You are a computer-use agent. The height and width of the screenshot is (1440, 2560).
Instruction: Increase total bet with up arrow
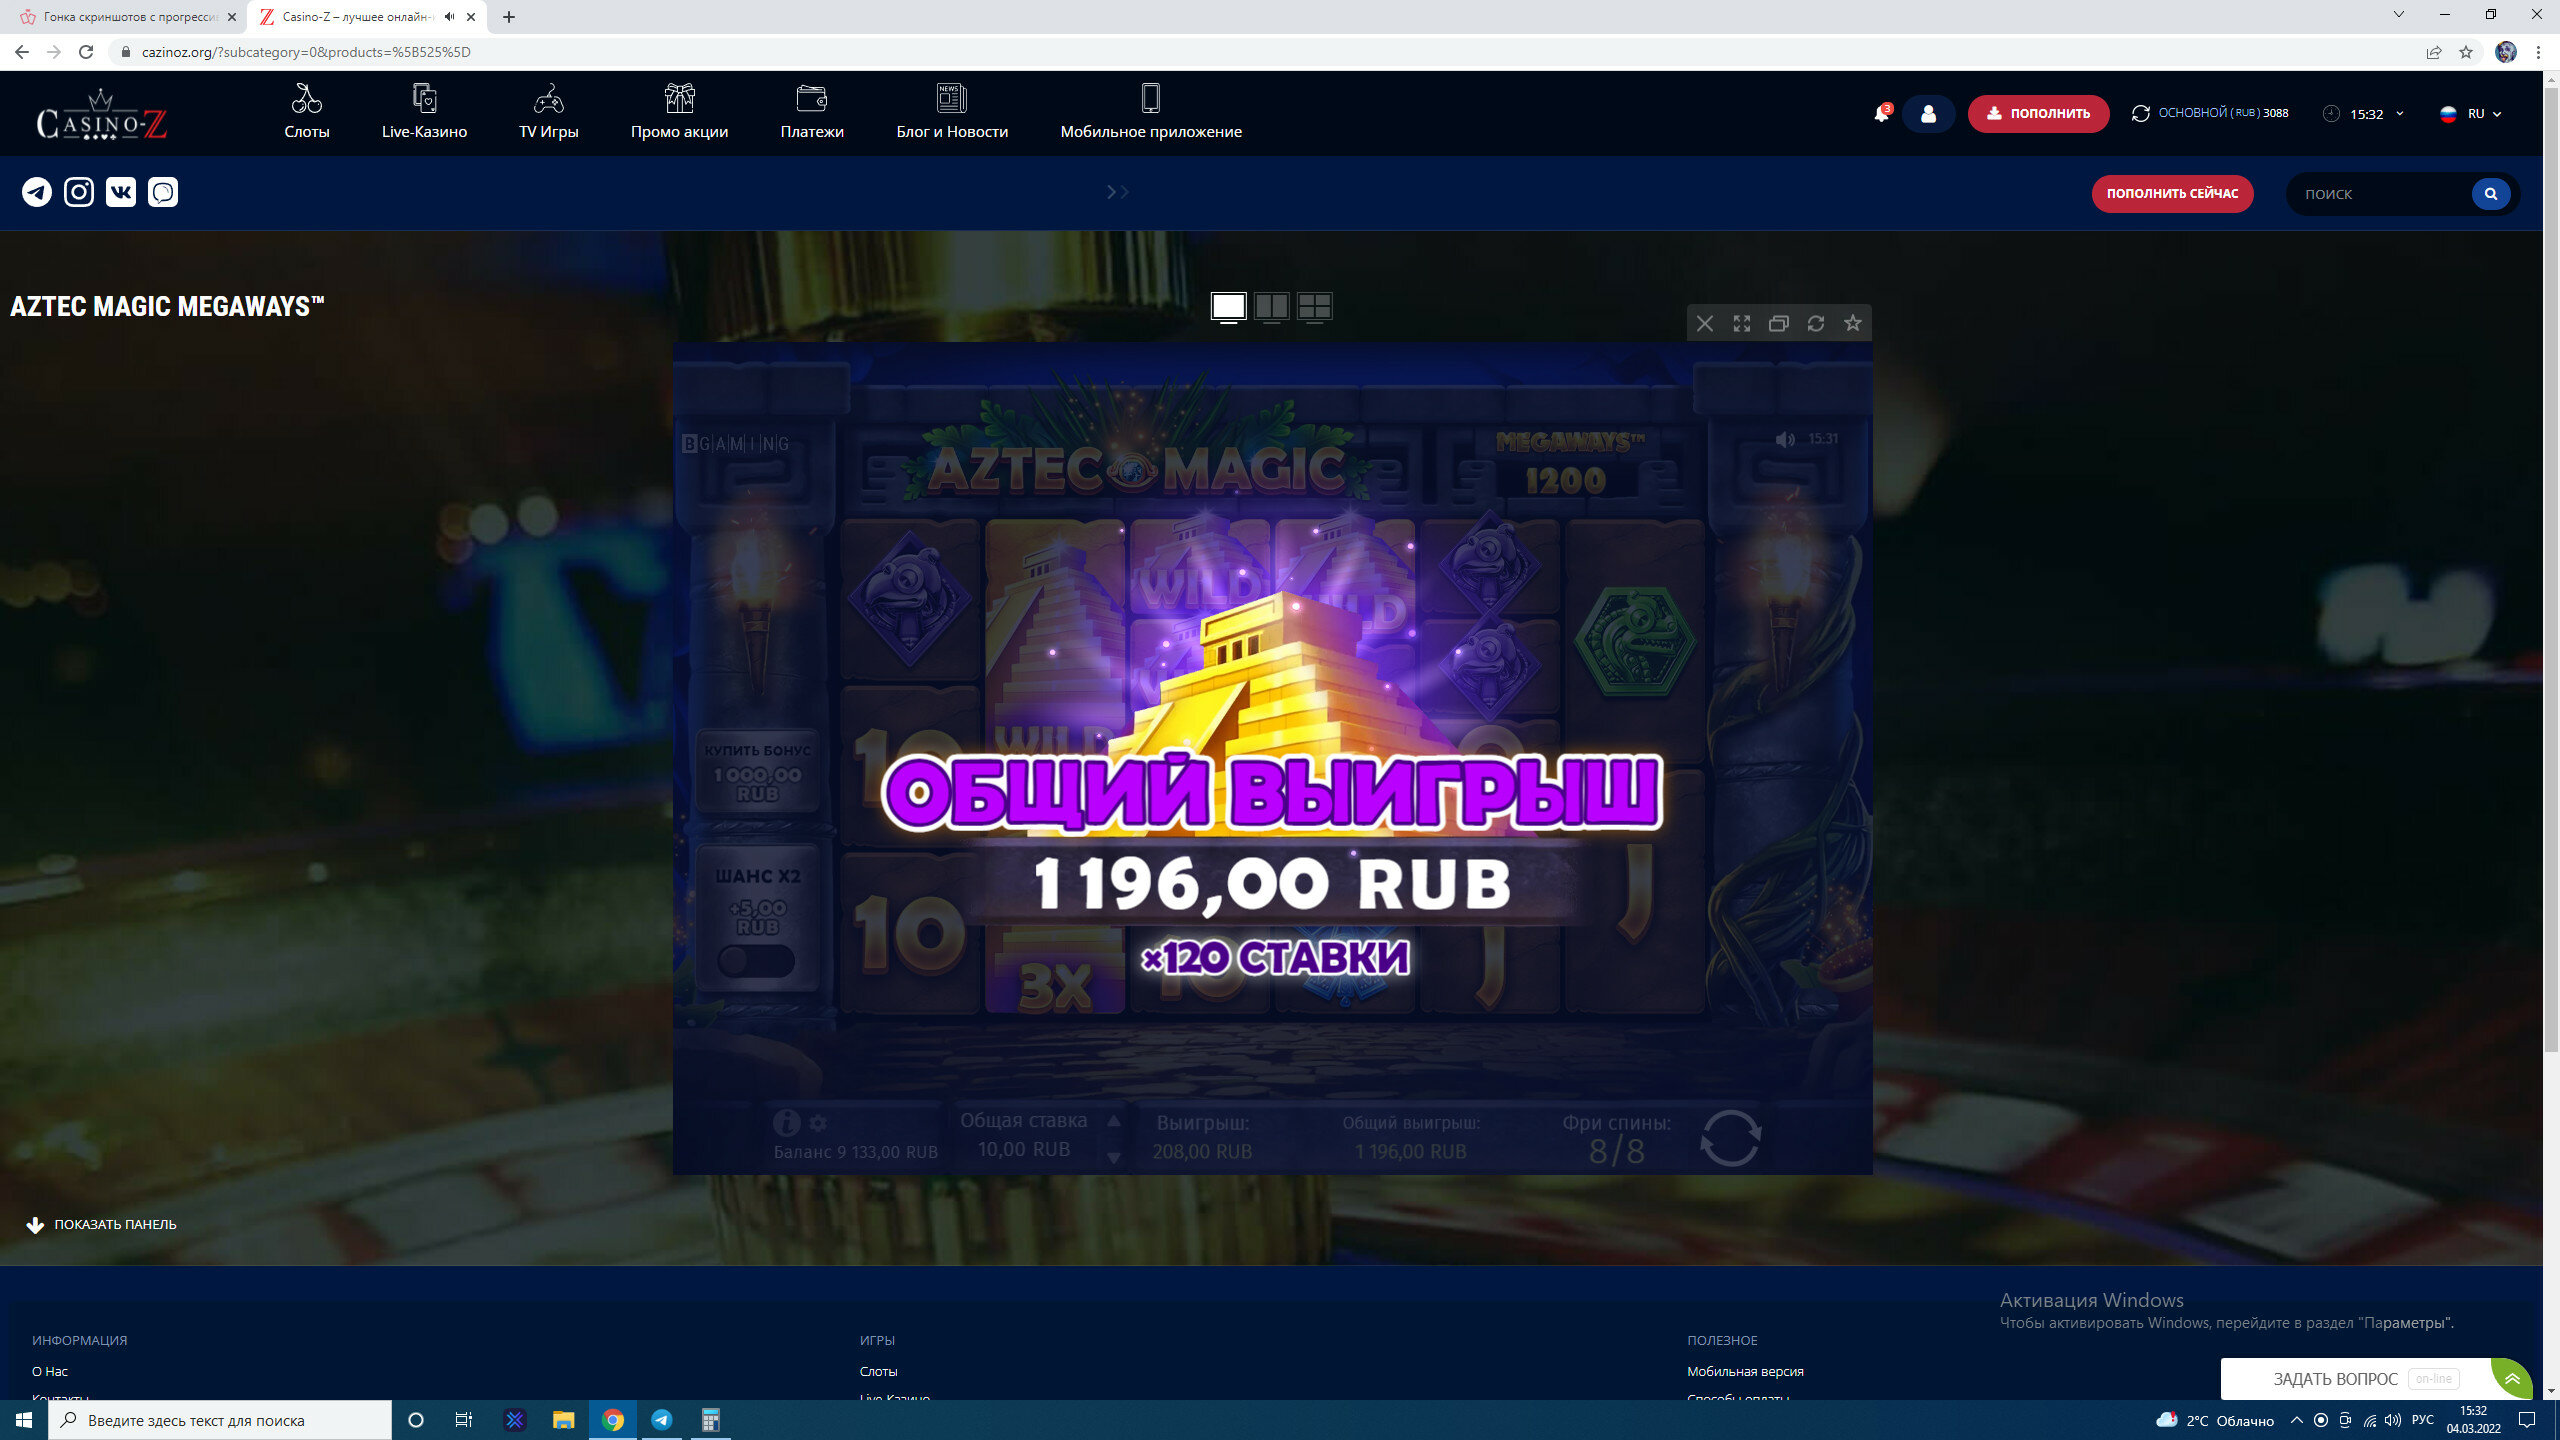point(1114,1121)
